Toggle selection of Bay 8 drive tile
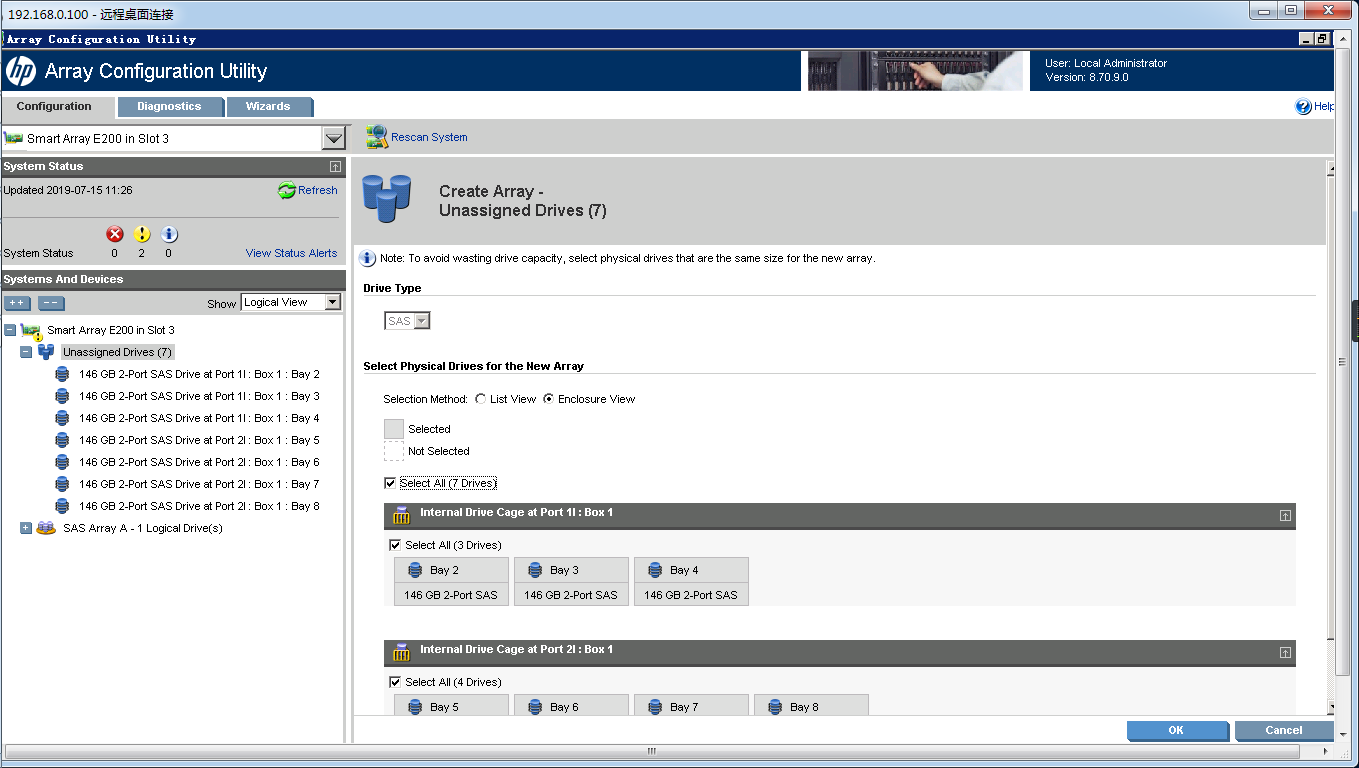The width and height of the screenshot is (1359, 768). 811,705
